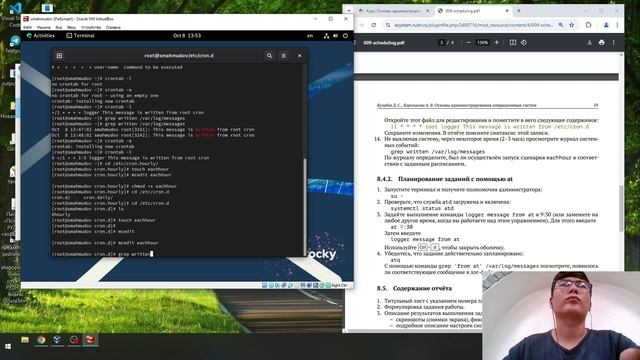Open Chrome three-dot menu
Screen dimensions: 640x360
tap(618, 25)
